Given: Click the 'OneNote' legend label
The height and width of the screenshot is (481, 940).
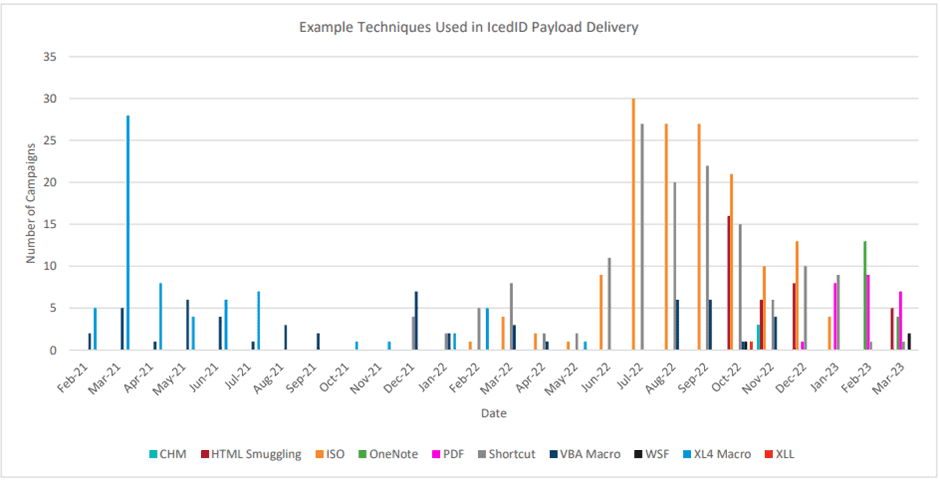Looking at the screenshot, I should coord(393,454).
